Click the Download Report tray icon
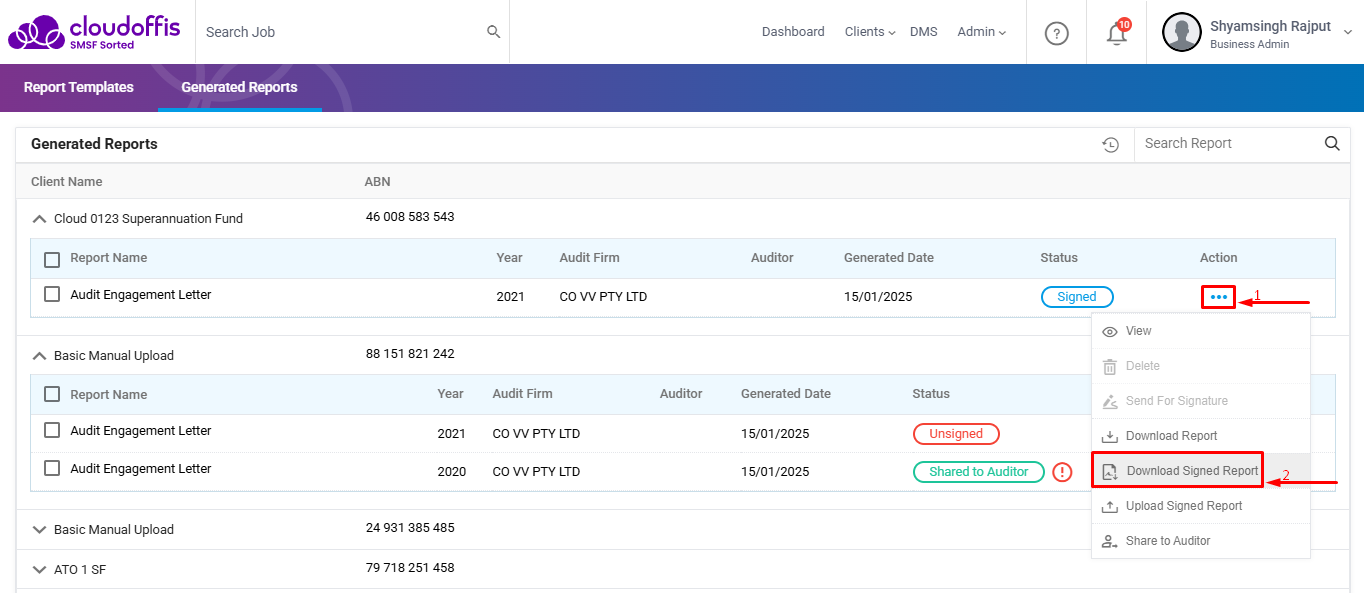Image resolution: width=1364 pixels, height=593 pixels. pyautogui.click(x=1109, y=436)
